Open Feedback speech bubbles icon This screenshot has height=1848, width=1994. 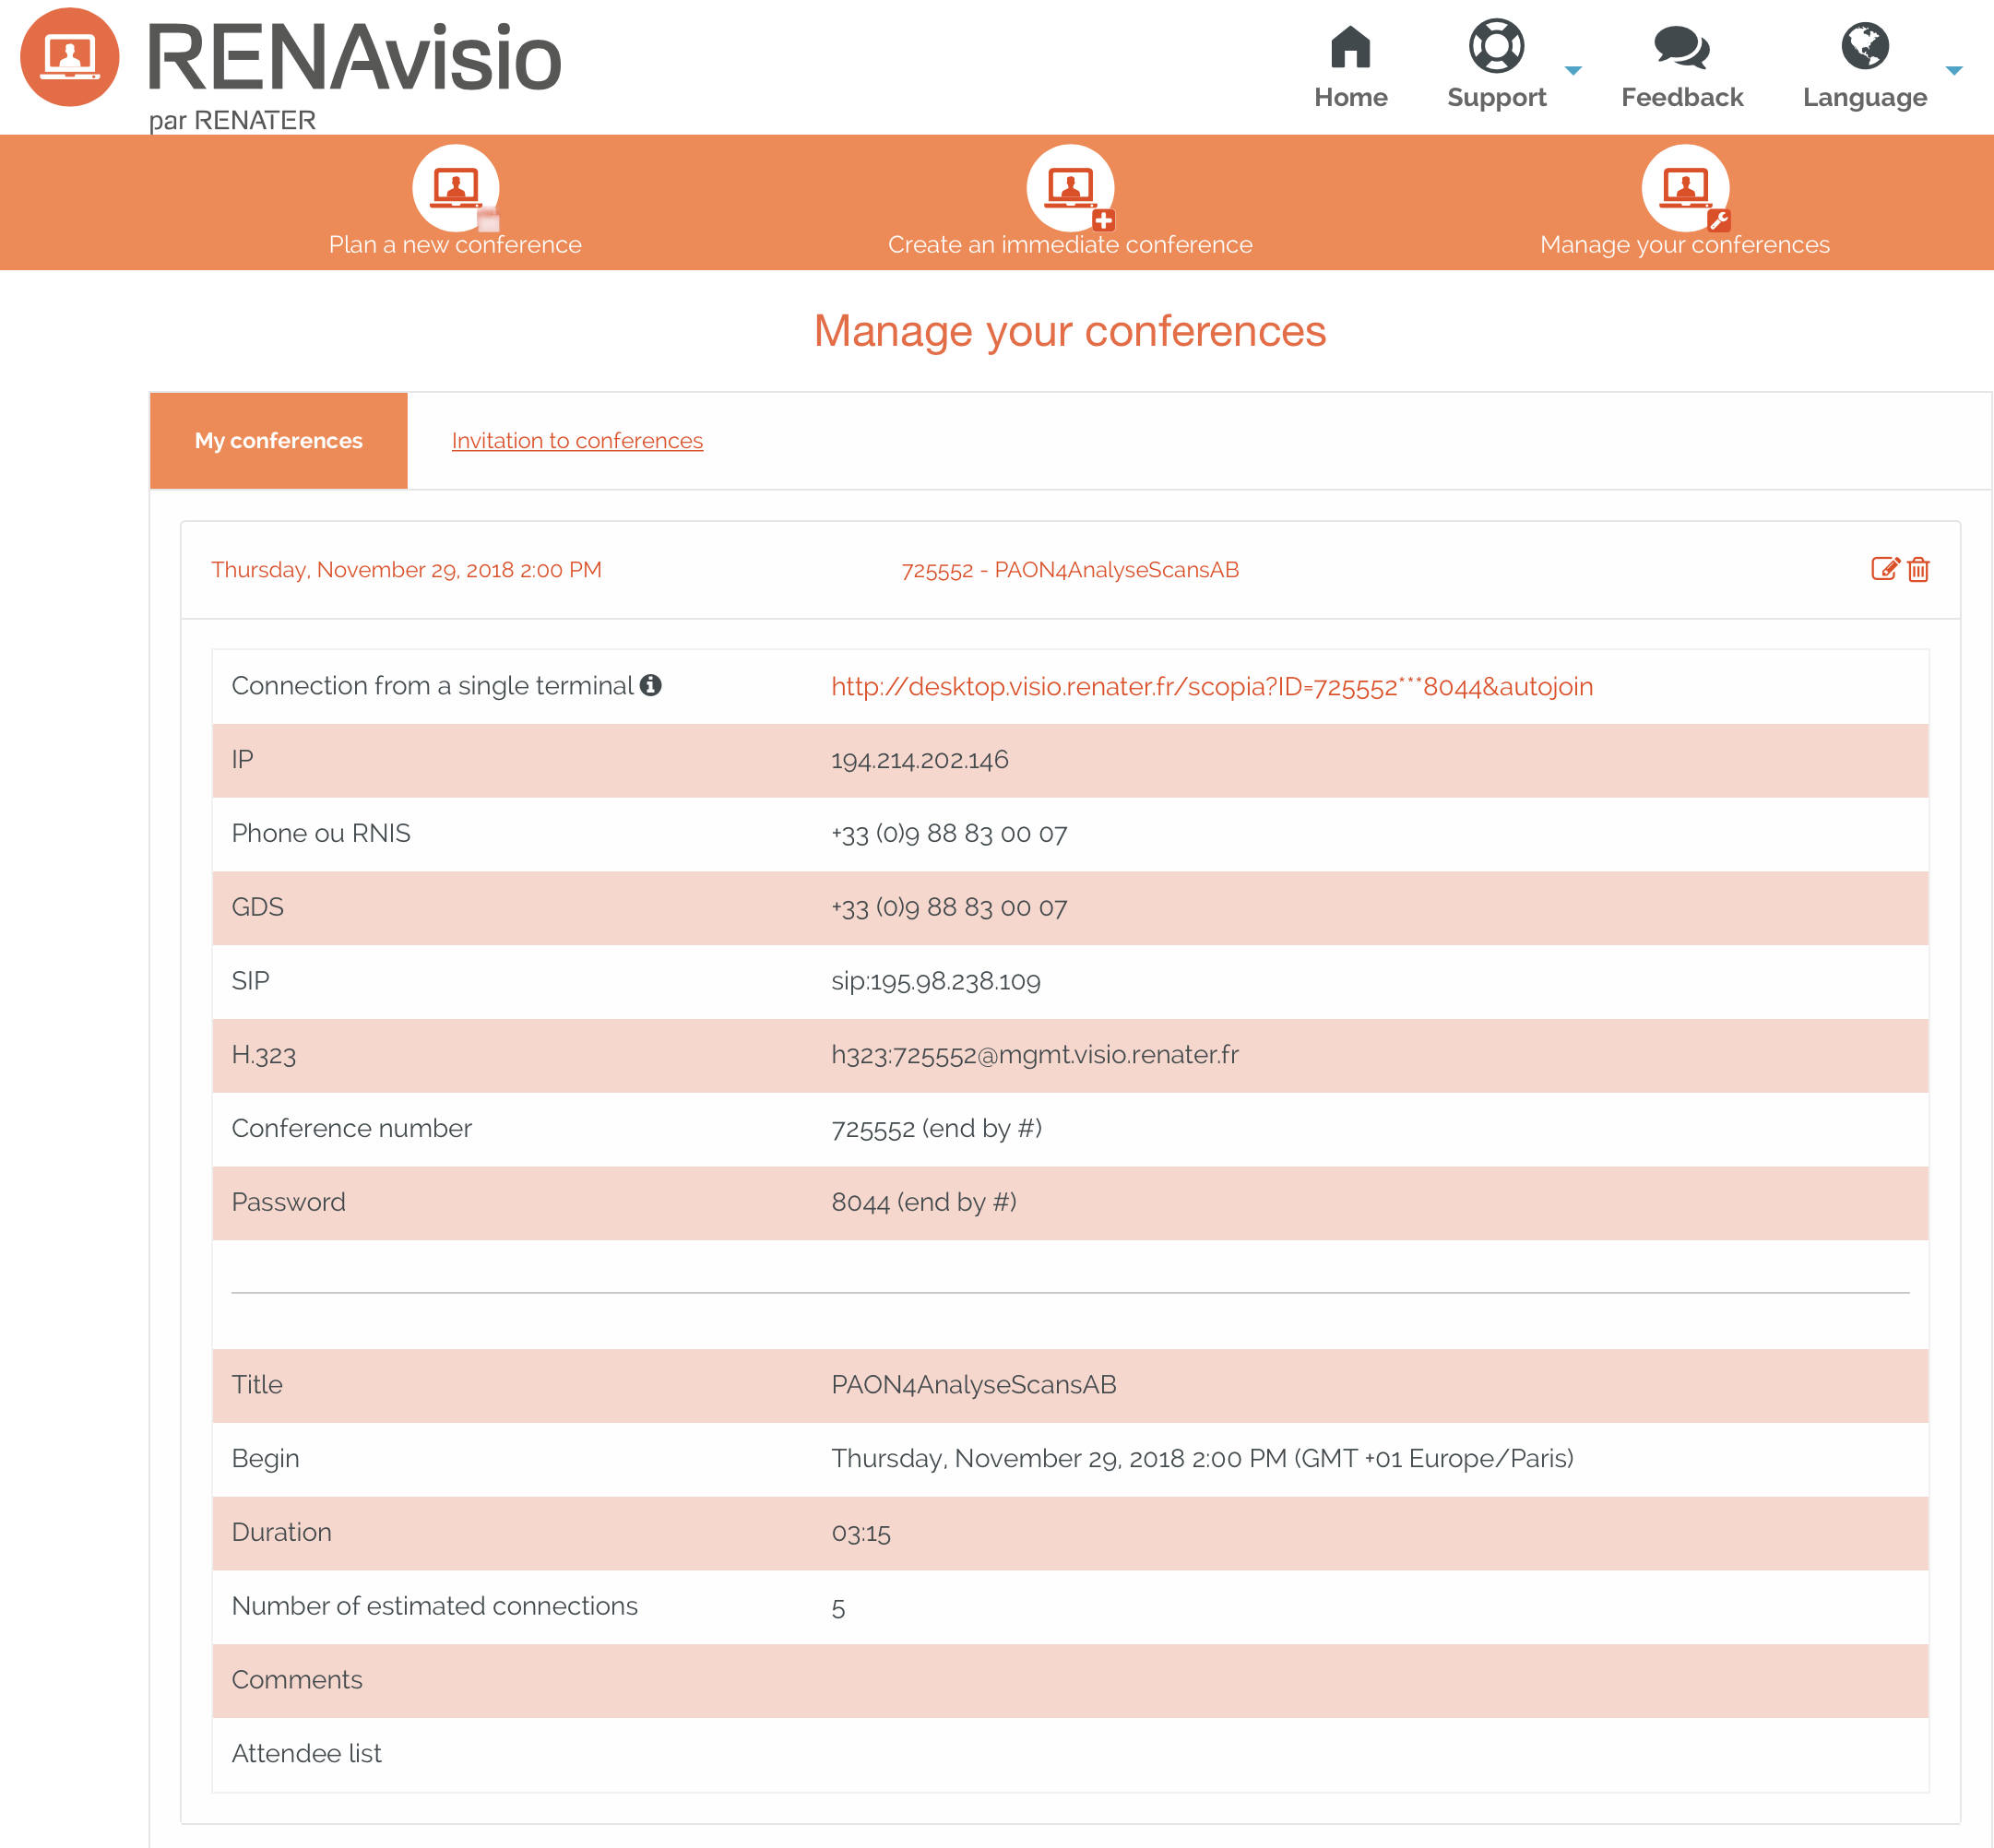pyautogui.click(x=1681, y=47)
